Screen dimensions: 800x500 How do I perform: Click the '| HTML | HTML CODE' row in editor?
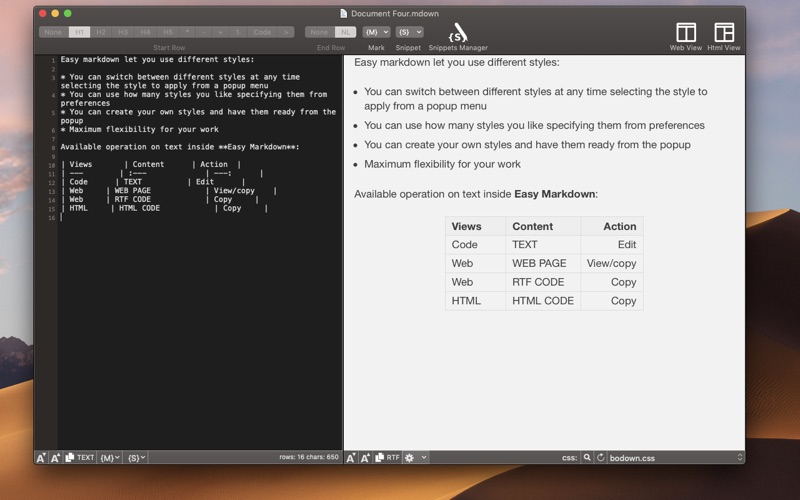(164, 208)
